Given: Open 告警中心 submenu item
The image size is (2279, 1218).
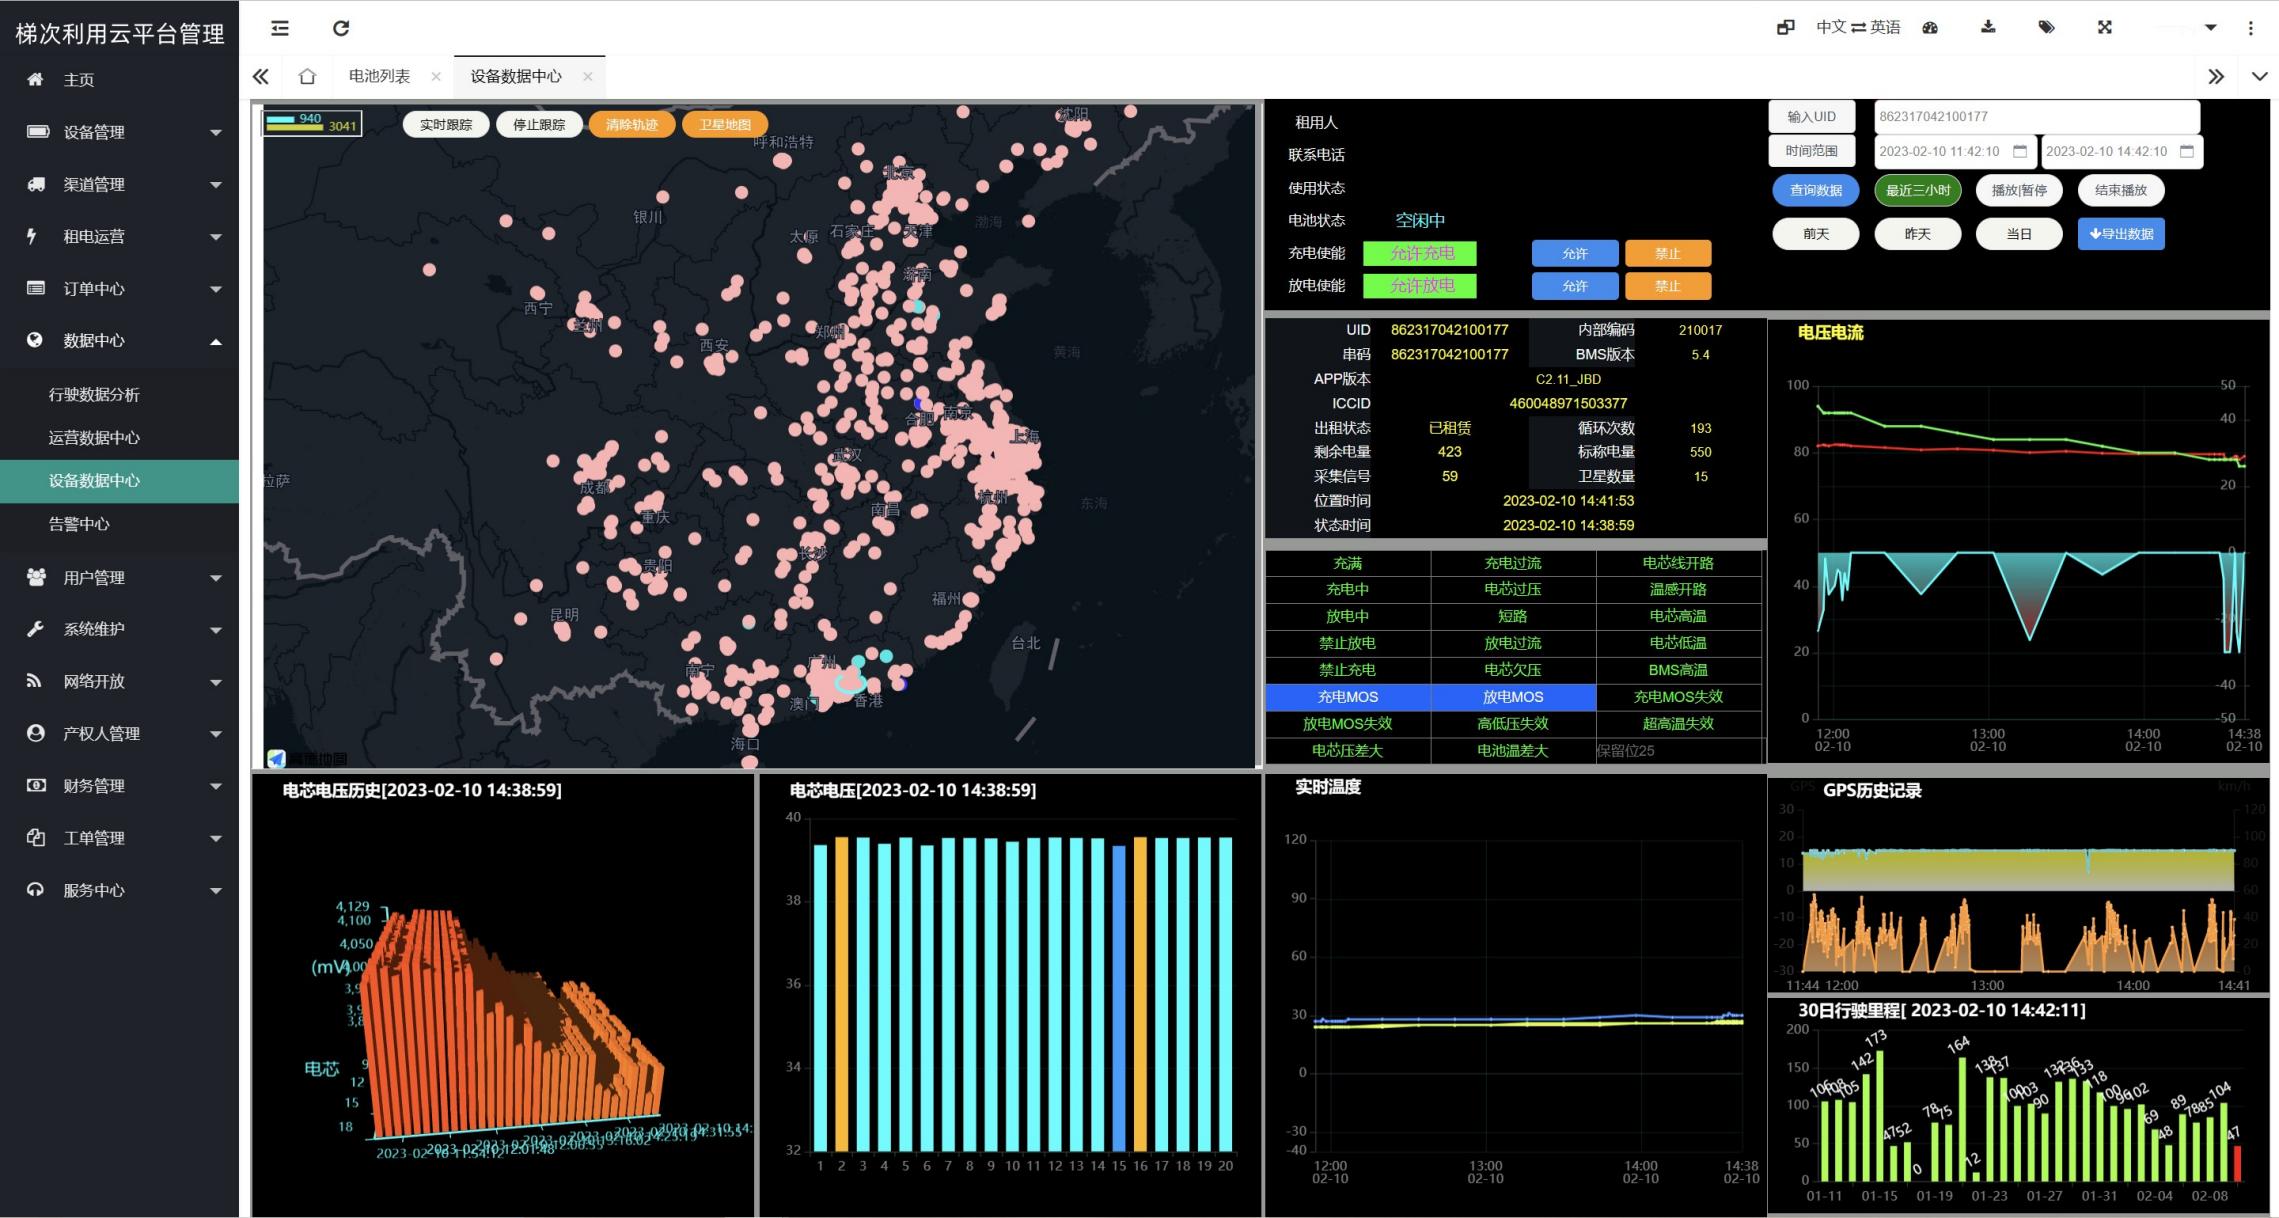Looking at the screenshot, I should pos(119,523).
